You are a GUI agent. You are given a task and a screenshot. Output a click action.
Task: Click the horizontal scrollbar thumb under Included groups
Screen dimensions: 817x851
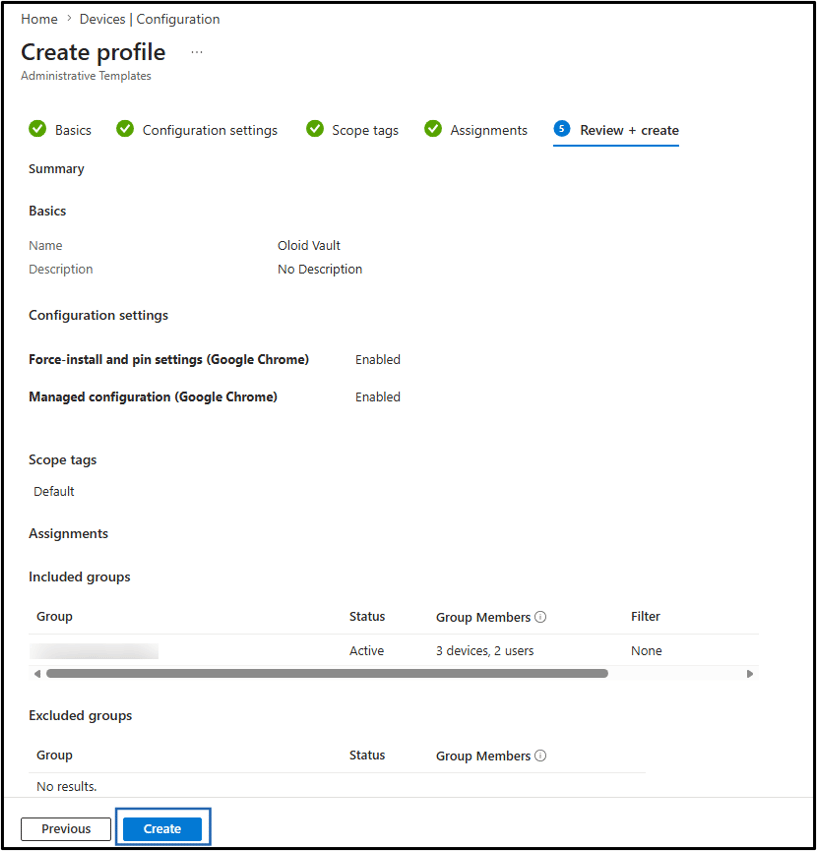(x=327, y=674)
